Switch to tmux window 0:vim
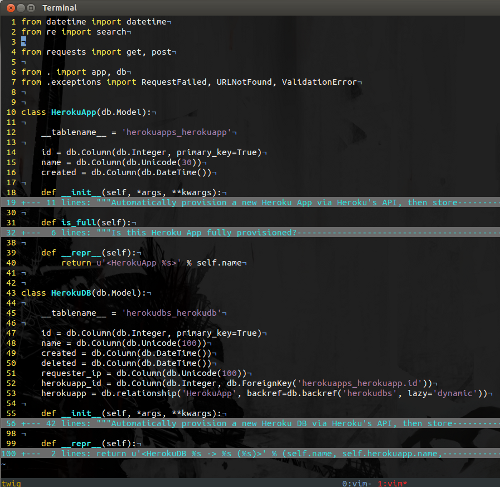500x487 pixels. [x=356, y=483]
